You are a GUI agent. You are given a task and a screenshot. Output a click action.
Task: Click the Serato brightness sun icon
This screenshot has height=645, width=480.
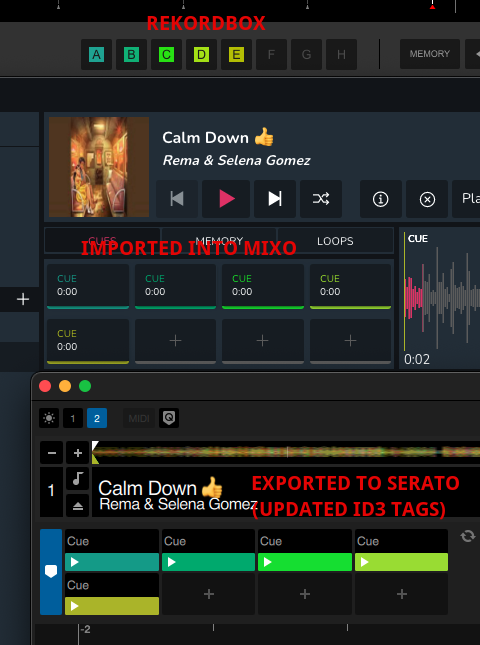pos(49,418)
